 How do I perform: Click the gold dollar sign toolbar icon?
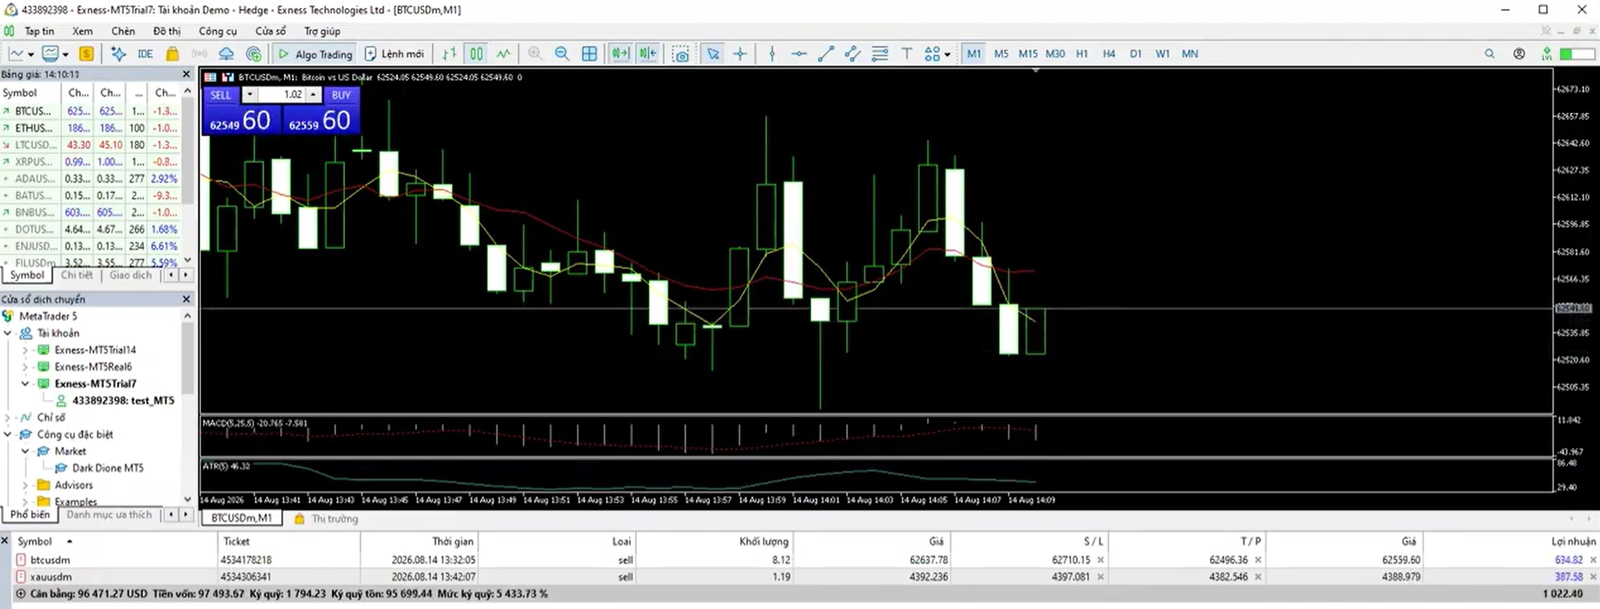coord(87,54)
